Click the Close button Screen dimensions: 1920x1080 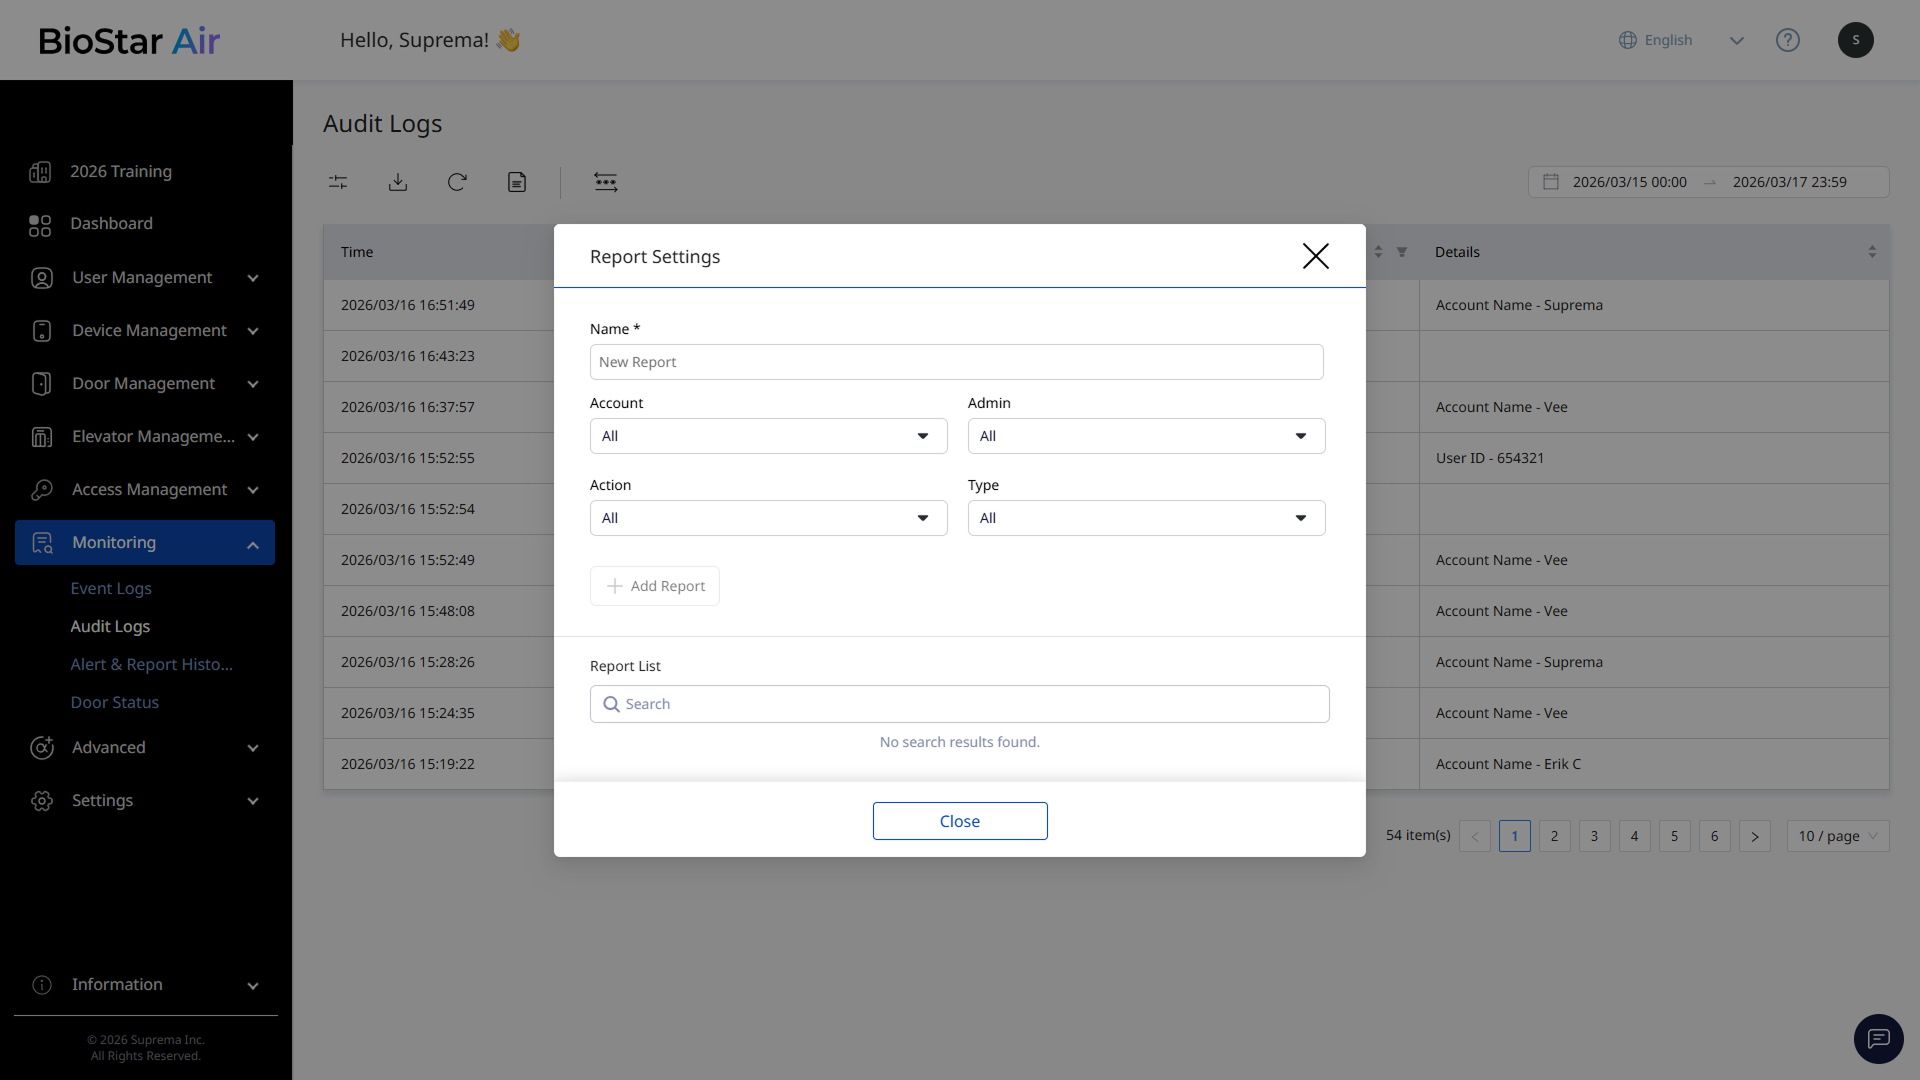pyautogui.click(x=960, y=821)
